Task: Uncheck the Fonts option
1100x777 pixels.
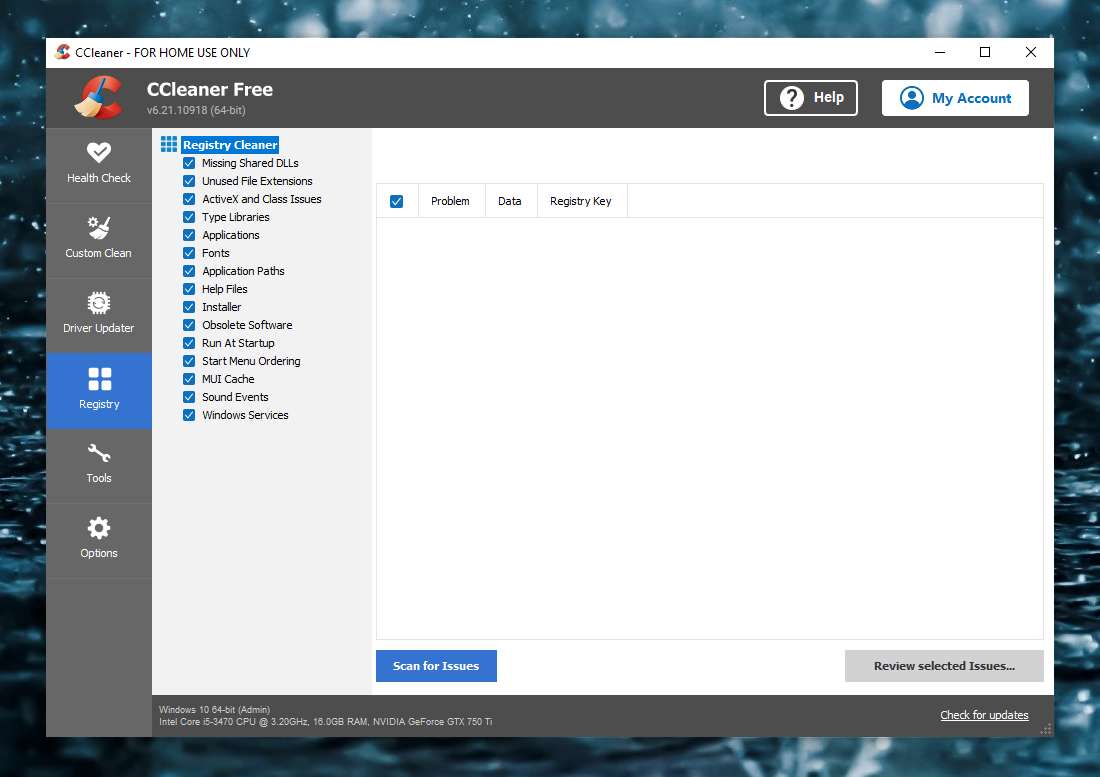Action: pos(189,253)
